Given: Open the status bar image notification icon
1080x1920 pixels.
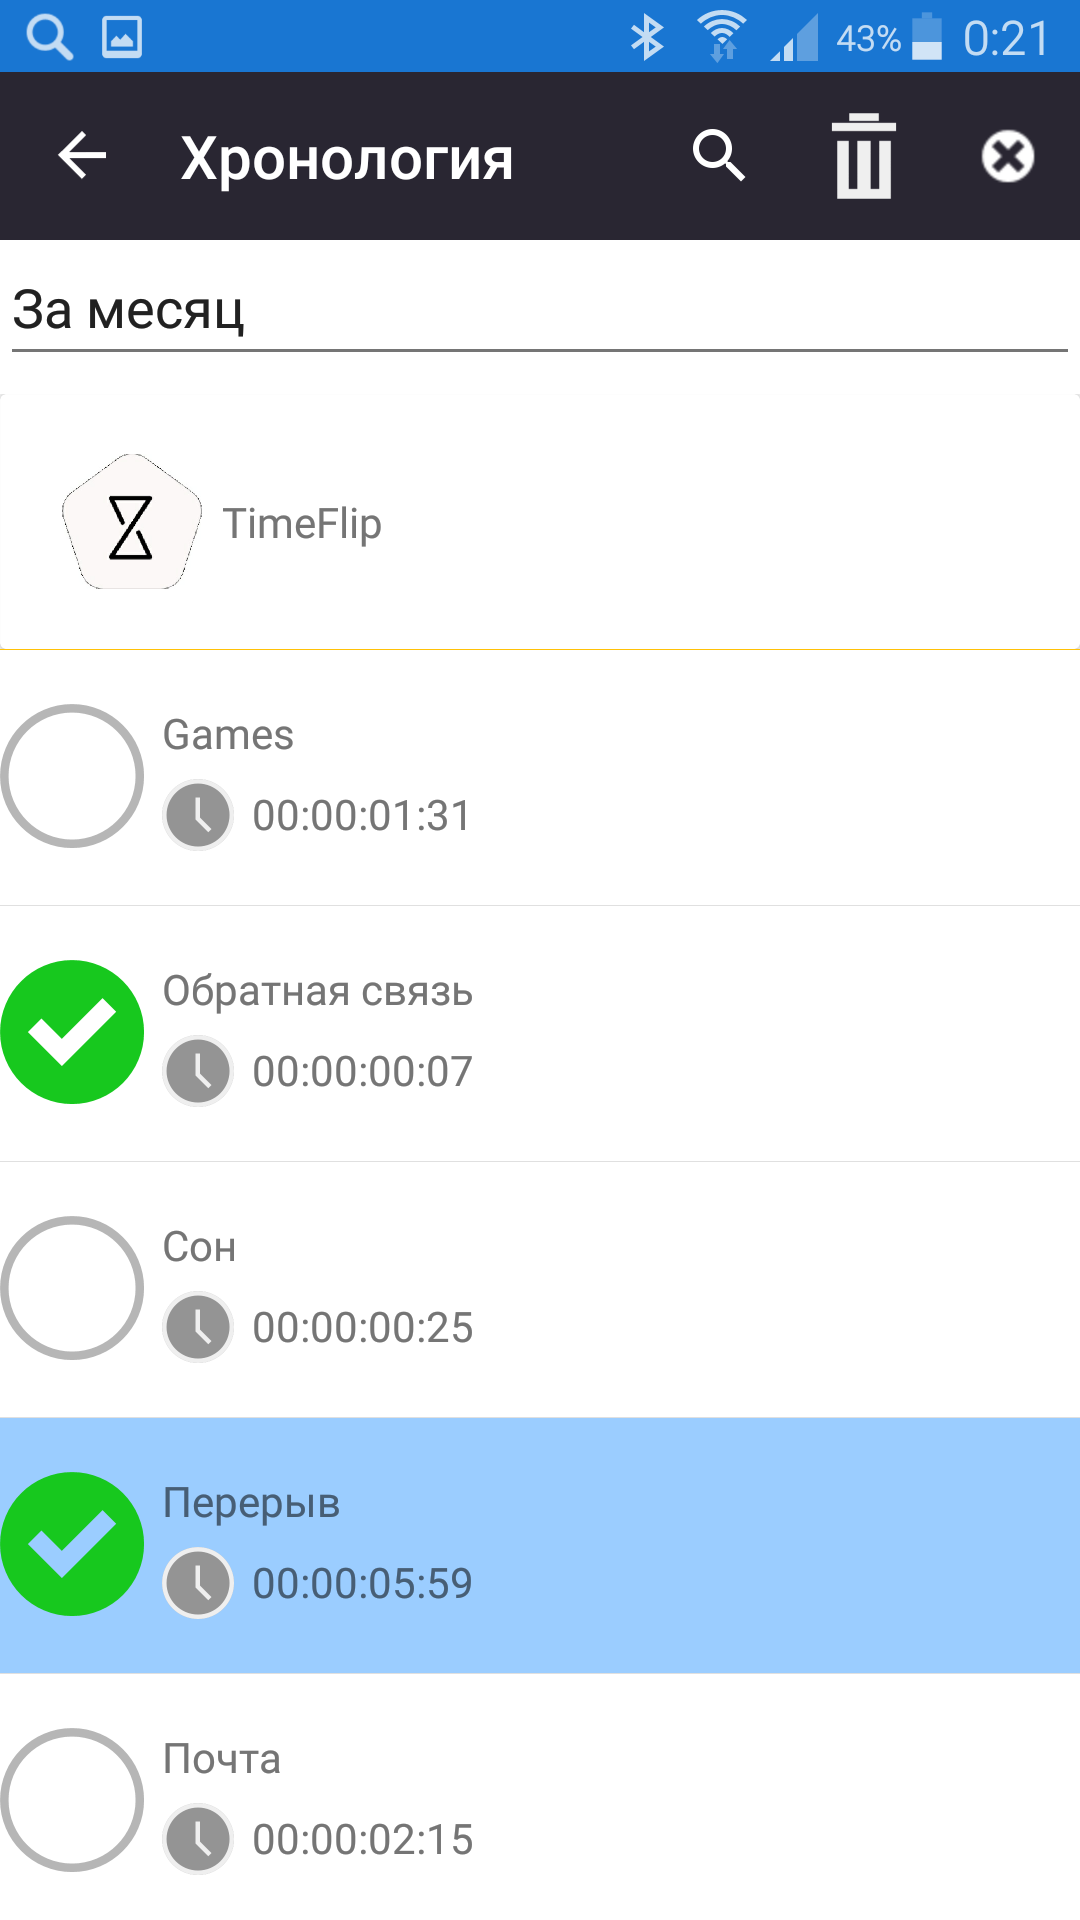Looking at the screenshot, I should 122,37.
